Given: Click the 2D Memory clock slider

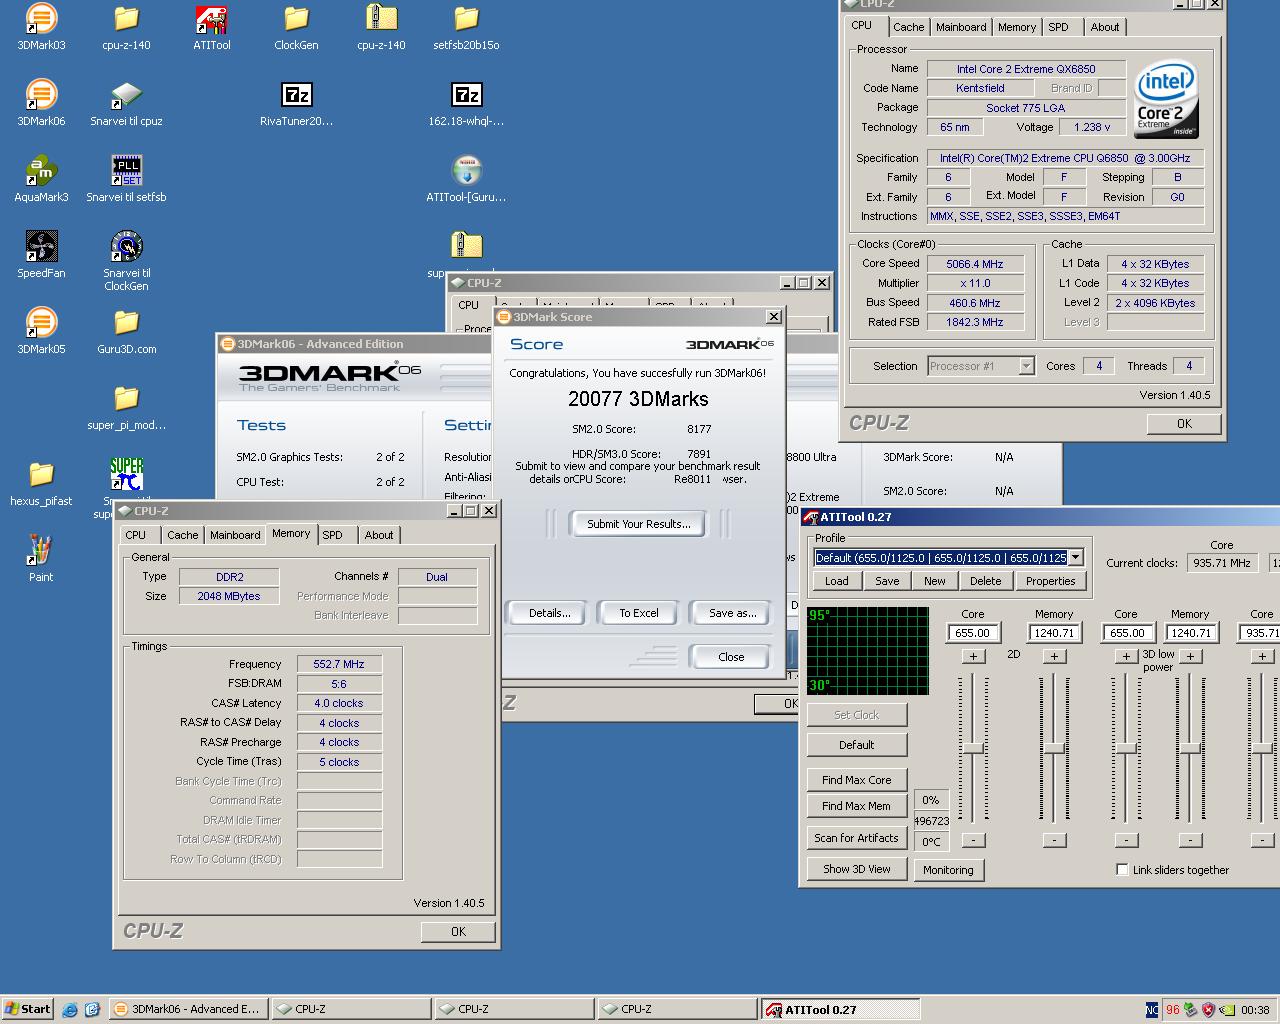Looking at the screenshot, I should point(1054,748).
